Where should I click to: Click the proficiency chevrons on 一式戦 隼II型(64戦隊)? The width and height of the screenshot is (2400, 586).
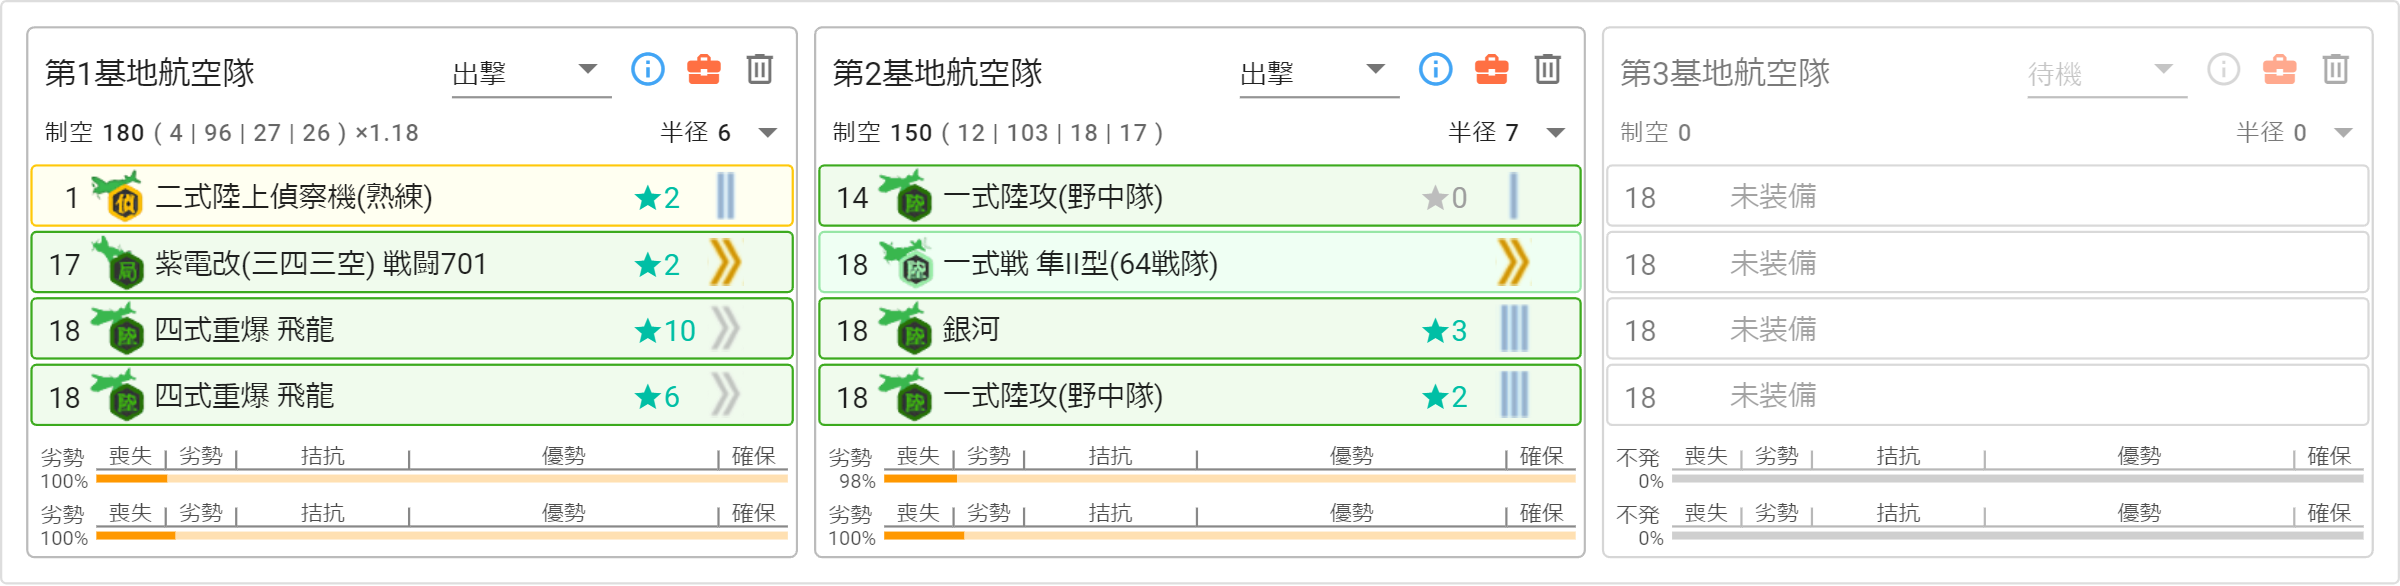coord(1513,263)
